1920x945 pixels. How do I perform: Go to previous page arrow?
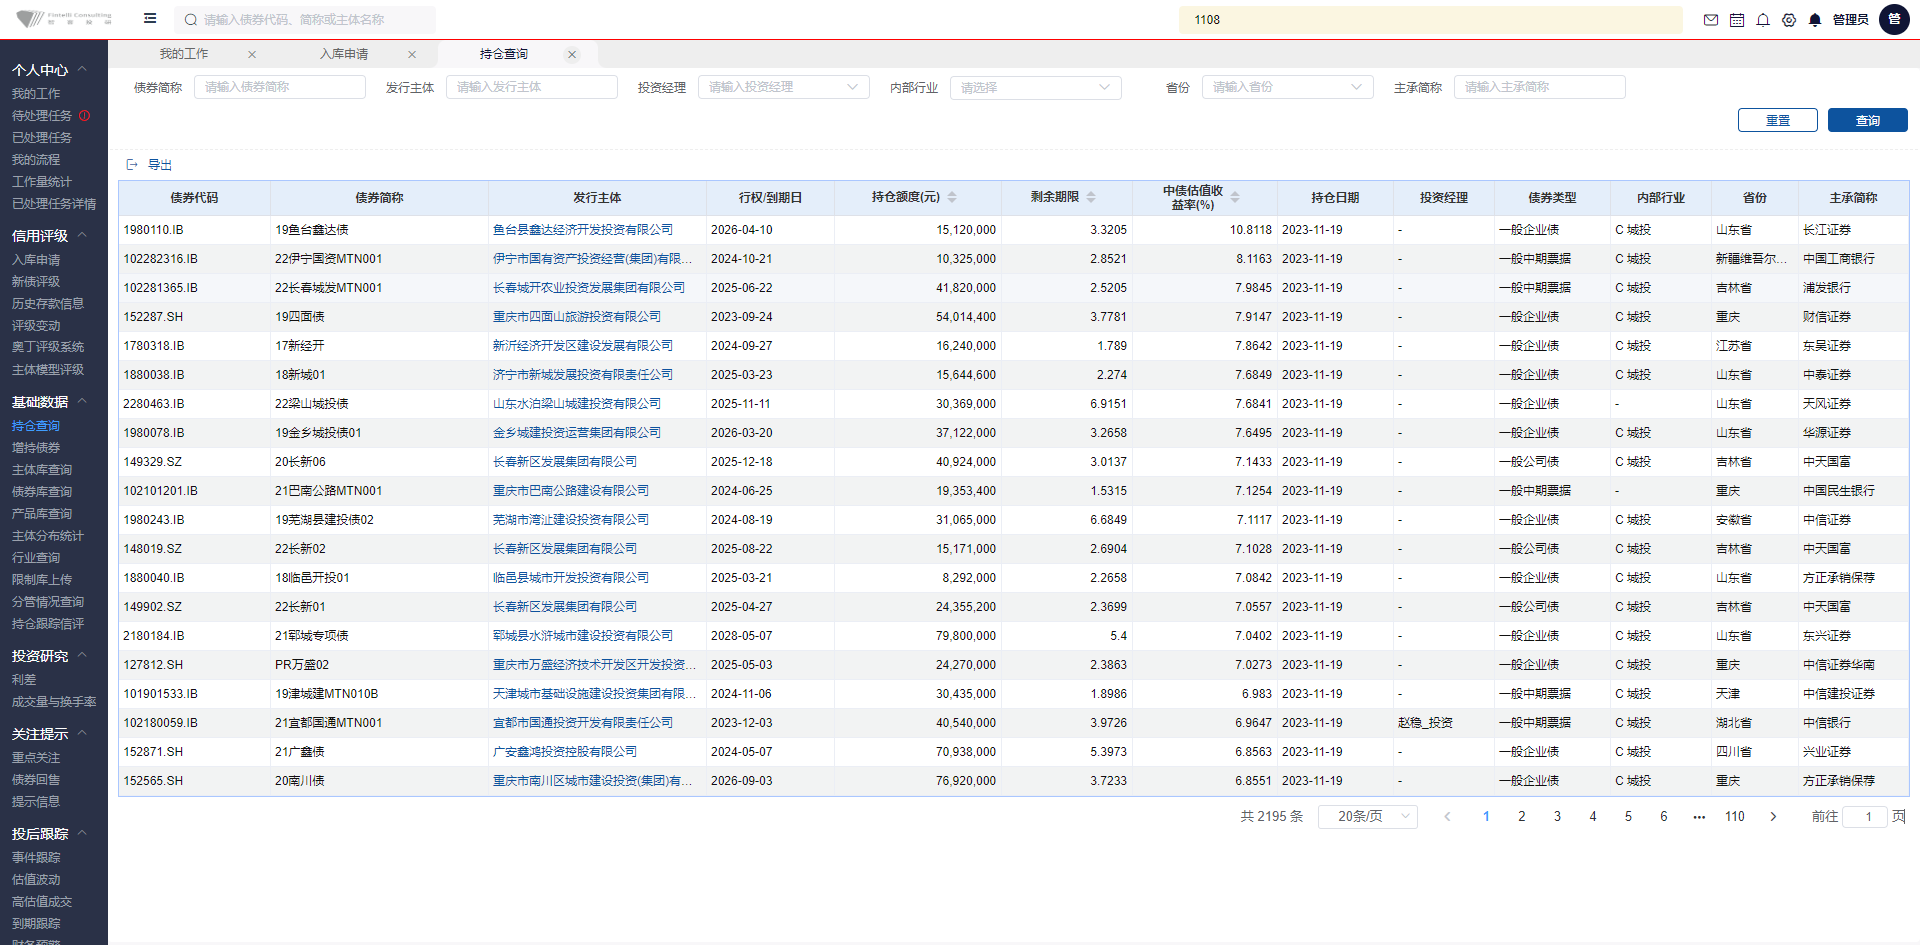click(1447, 817)
